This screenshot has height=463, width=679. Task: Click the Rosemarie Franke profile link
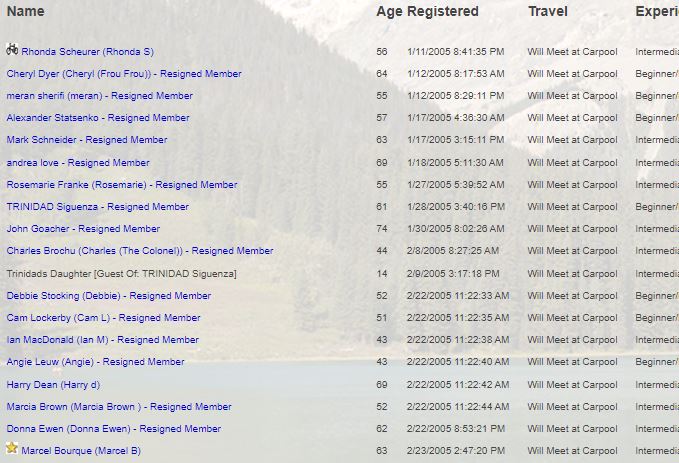click(x=122, y=185)
